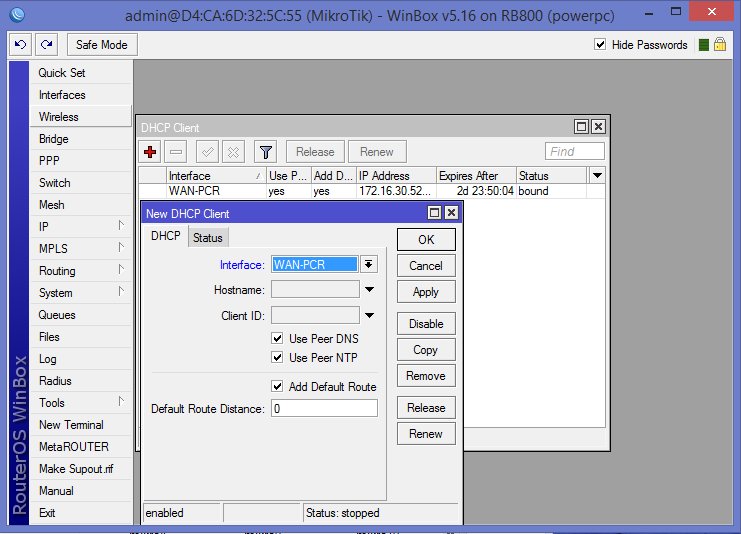Open the Bridge menu item

click(81, 139)
